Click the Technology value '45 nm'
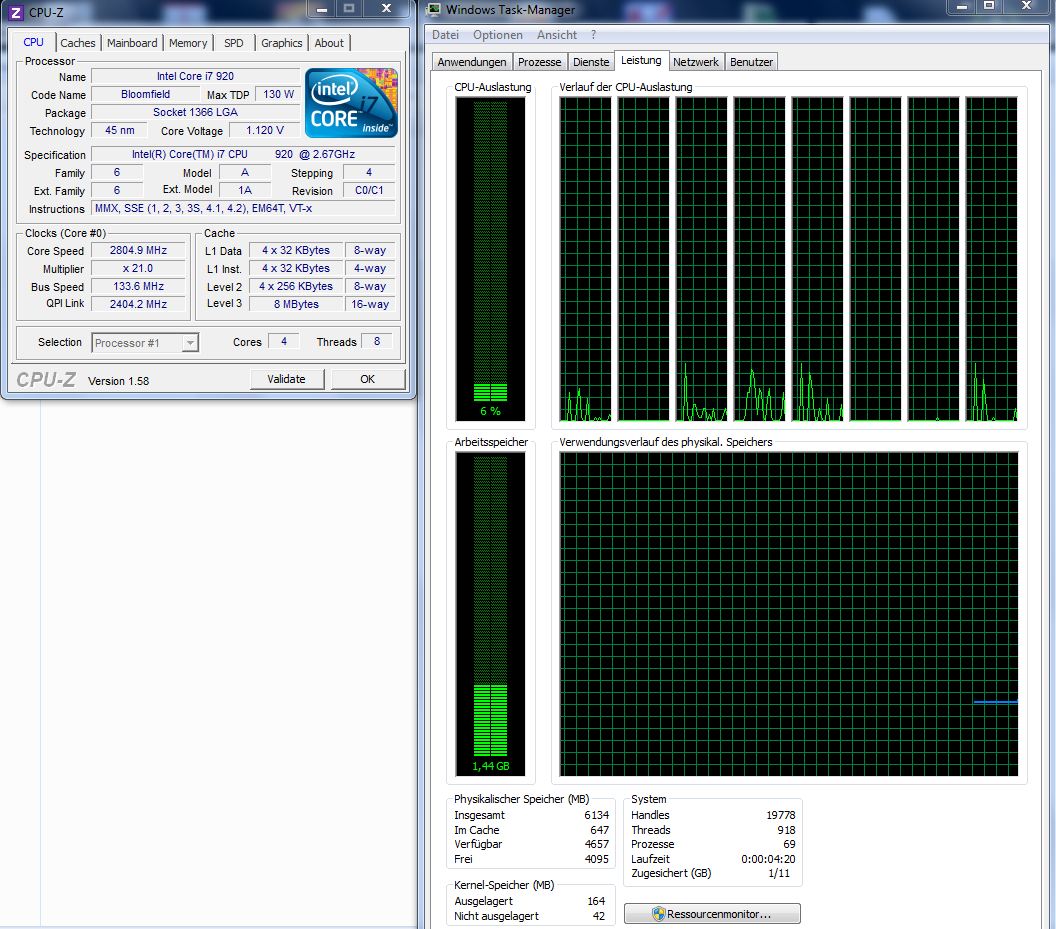 [120, 130]
